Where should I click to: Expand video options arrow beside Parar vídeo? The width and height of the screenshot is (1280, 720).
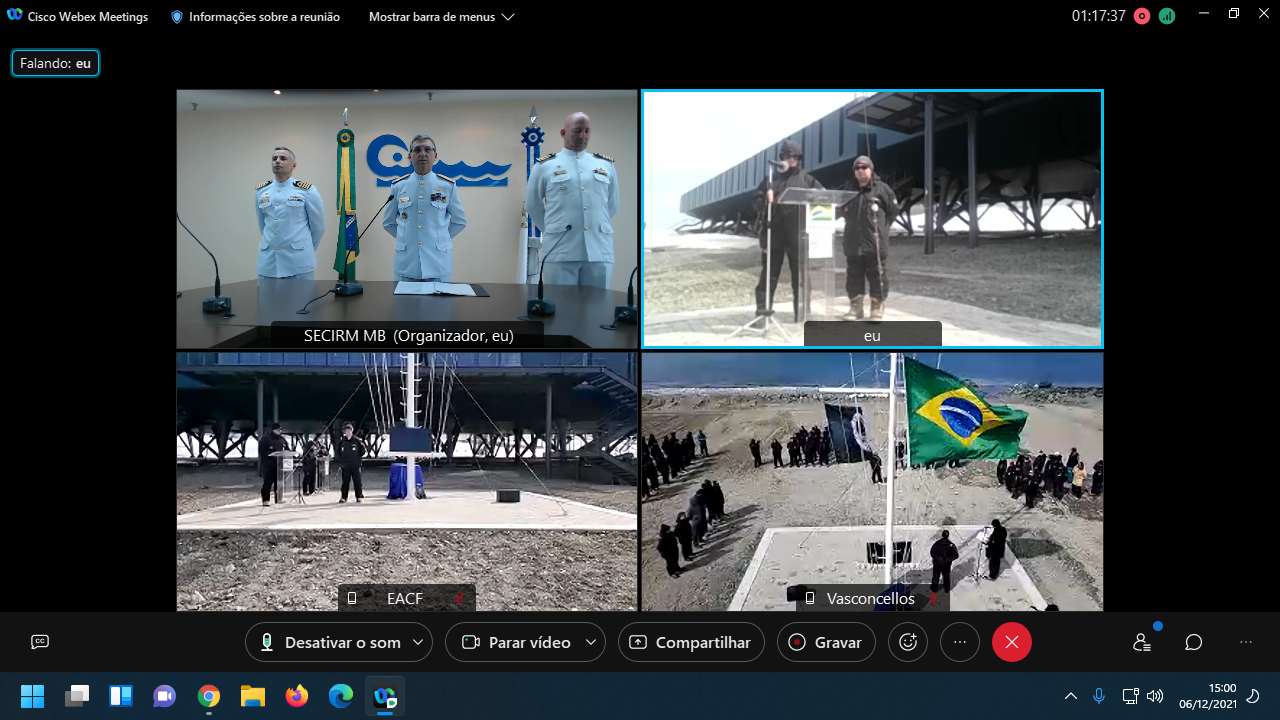click(x=592, y=642)
